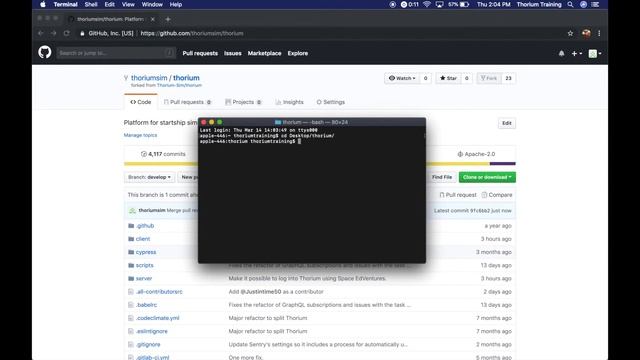Image resolution: width=640 pixels, height=360 pixels.
Task: Open the thoriumsim owner link
Action: 149,78
